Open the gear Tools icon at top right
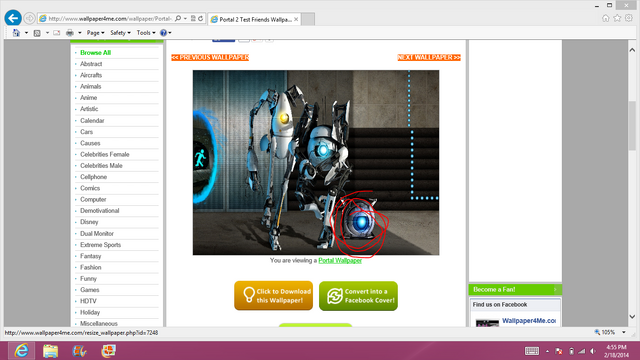Image resolution: width=640 pixels, height=360 pixels. [x=629, y=18]
